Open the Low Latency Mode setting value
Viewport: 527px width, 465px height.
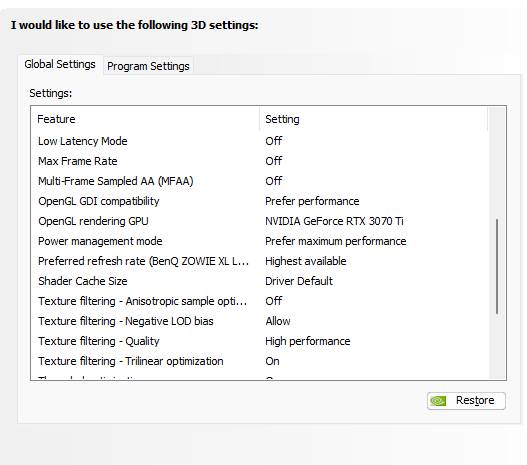[274, 141]
